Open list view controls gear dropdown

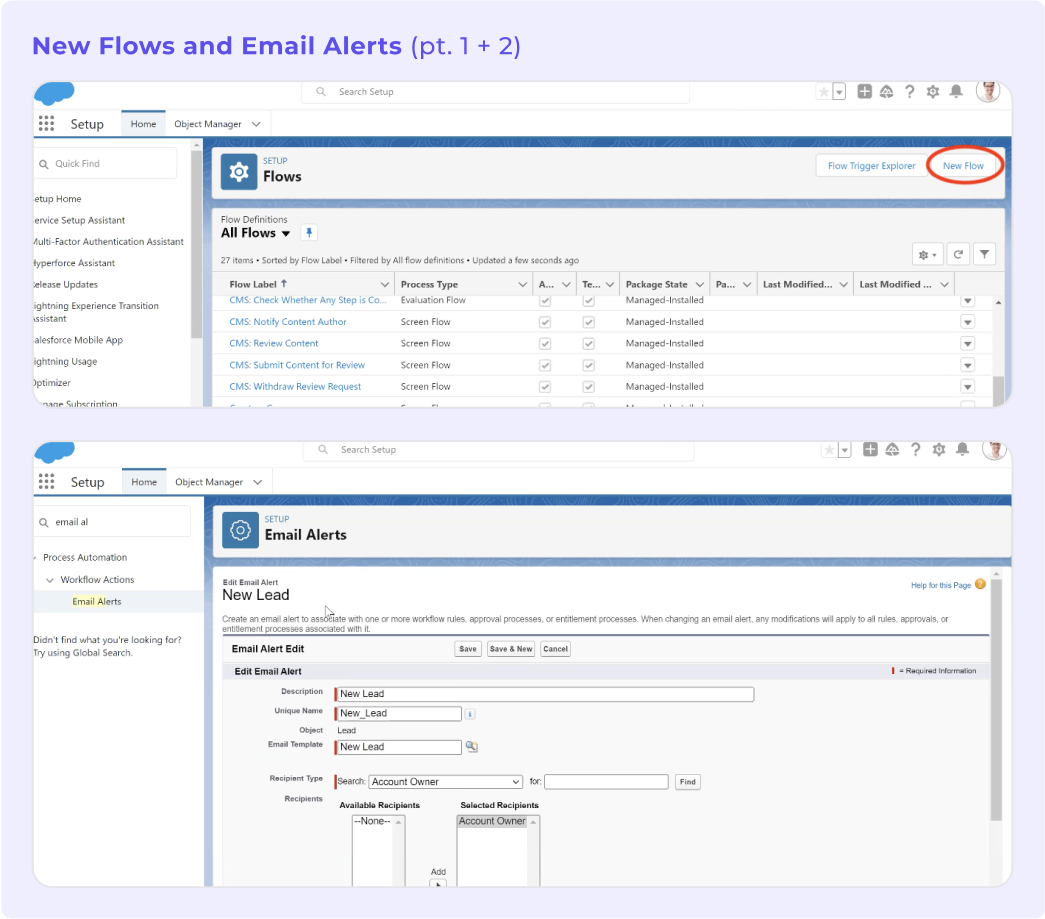[928, 254]
